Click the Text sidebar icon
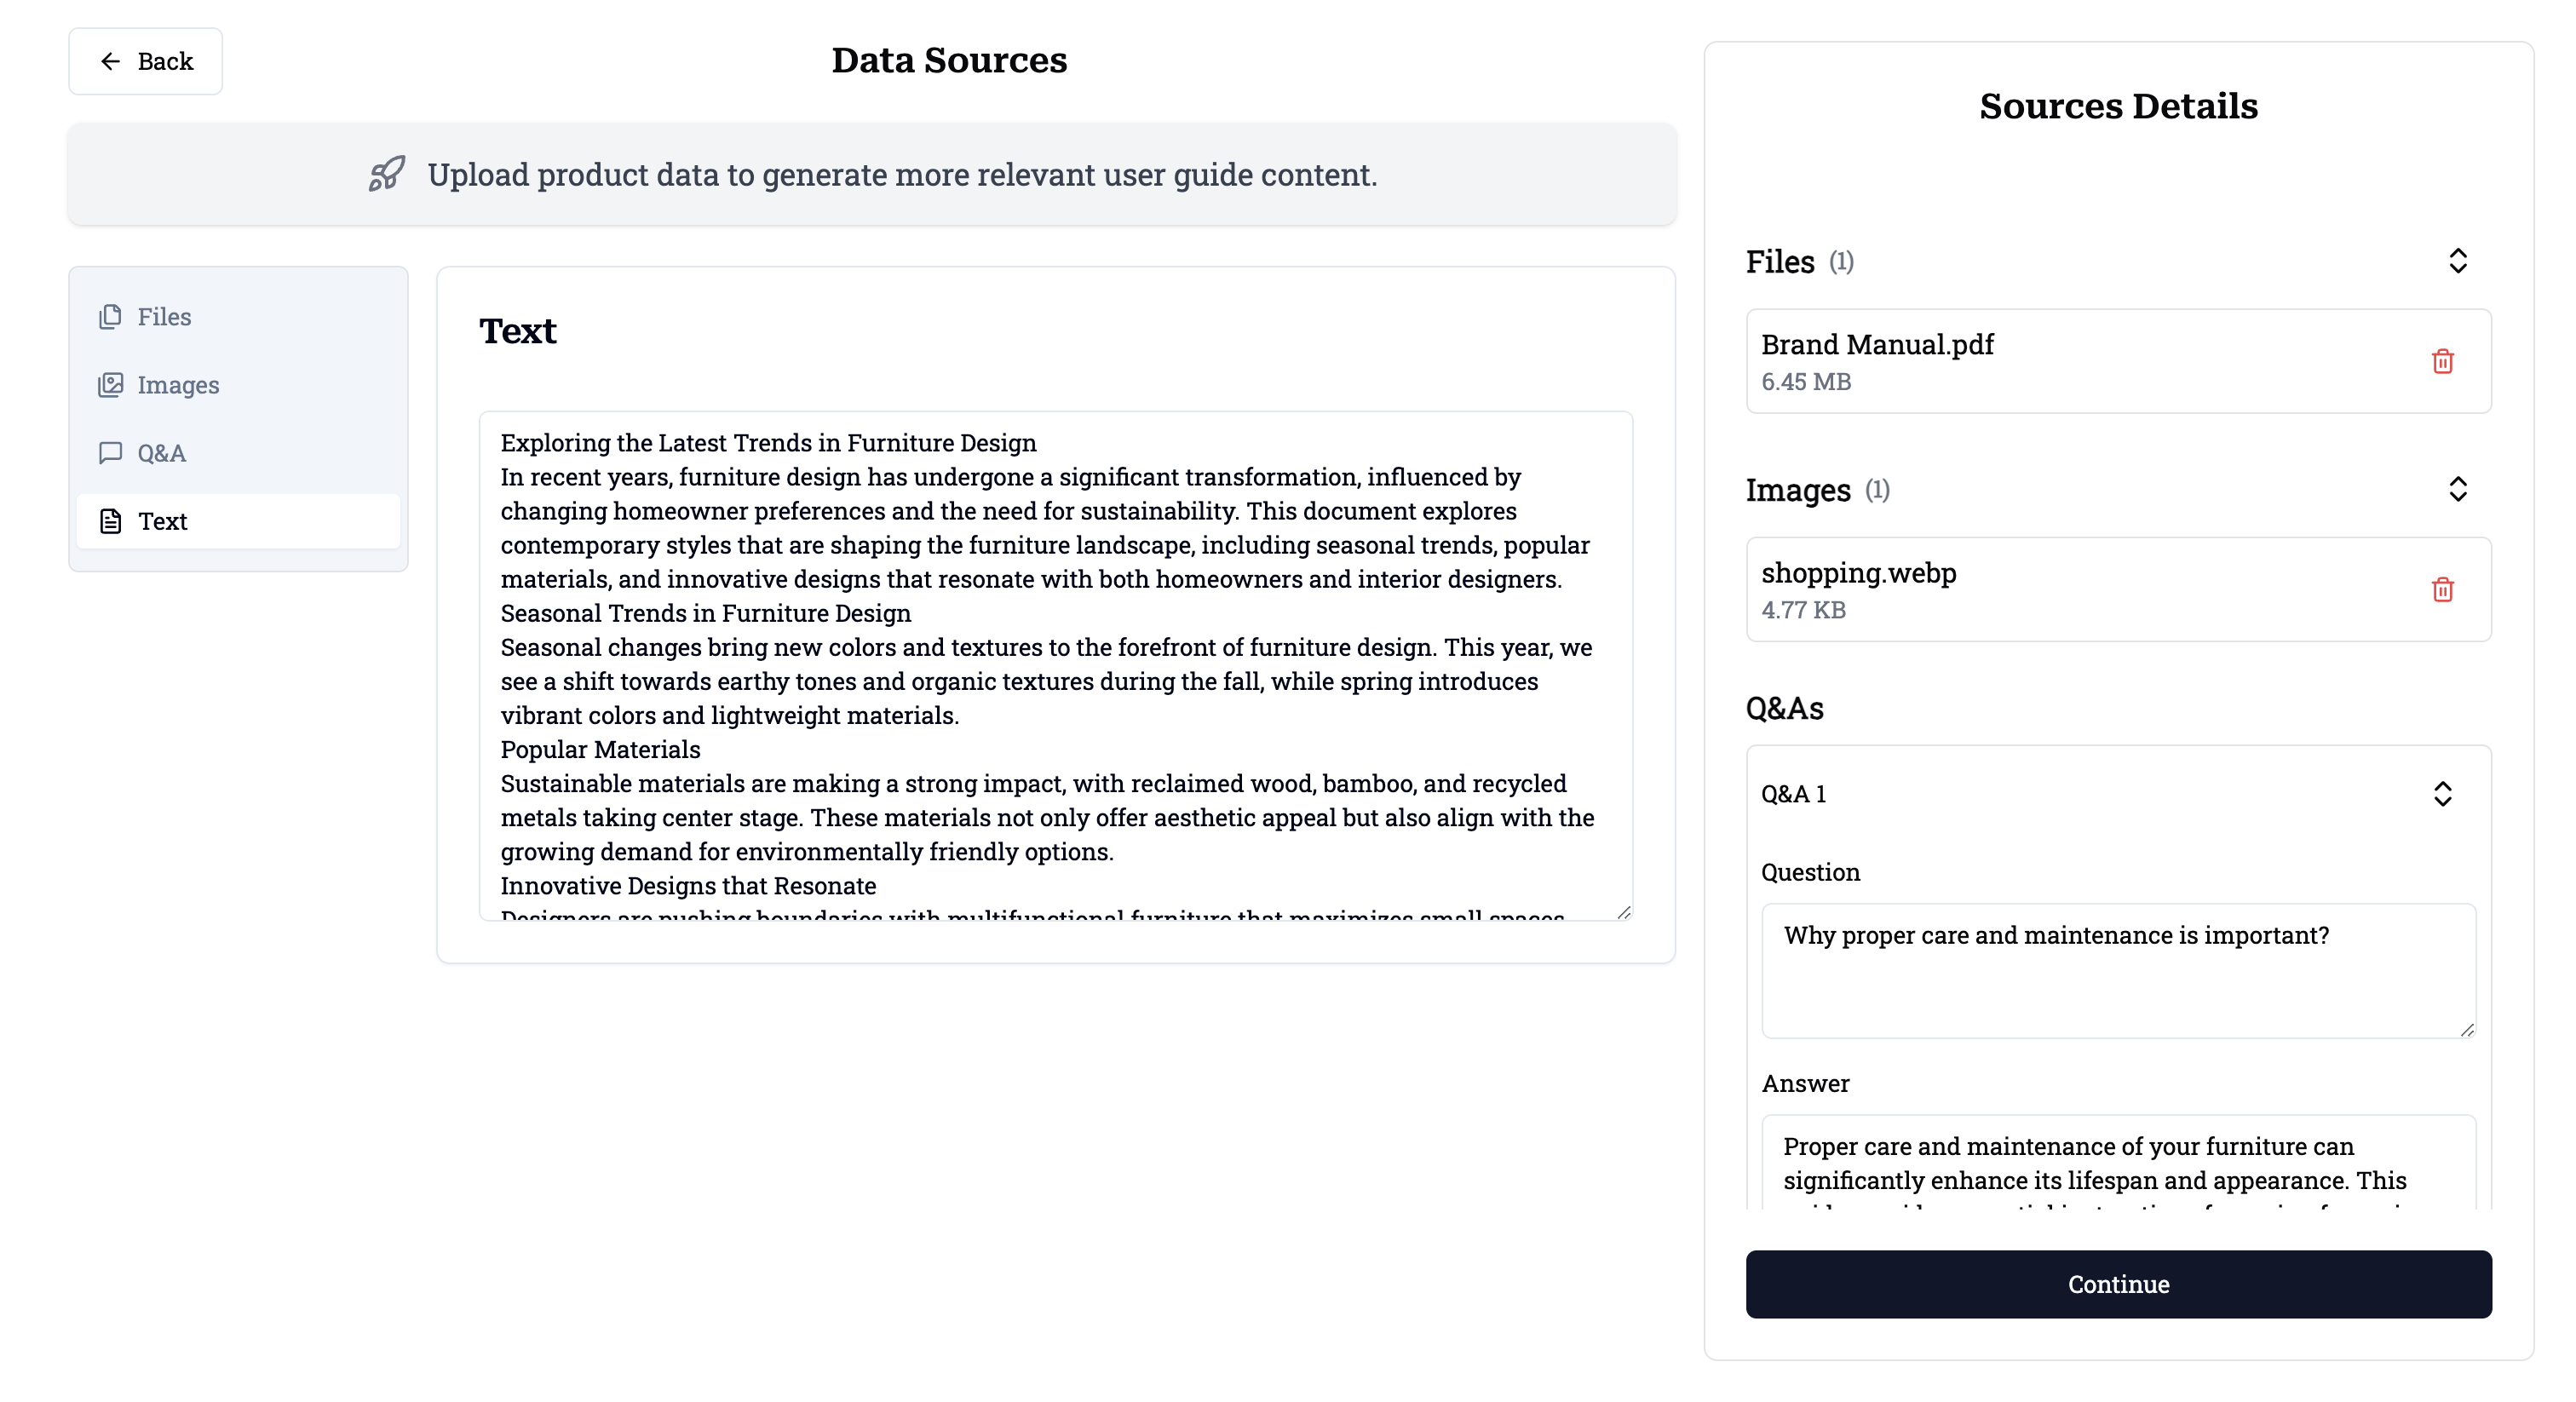The image size is (2576, 1402). click(111, 521)
